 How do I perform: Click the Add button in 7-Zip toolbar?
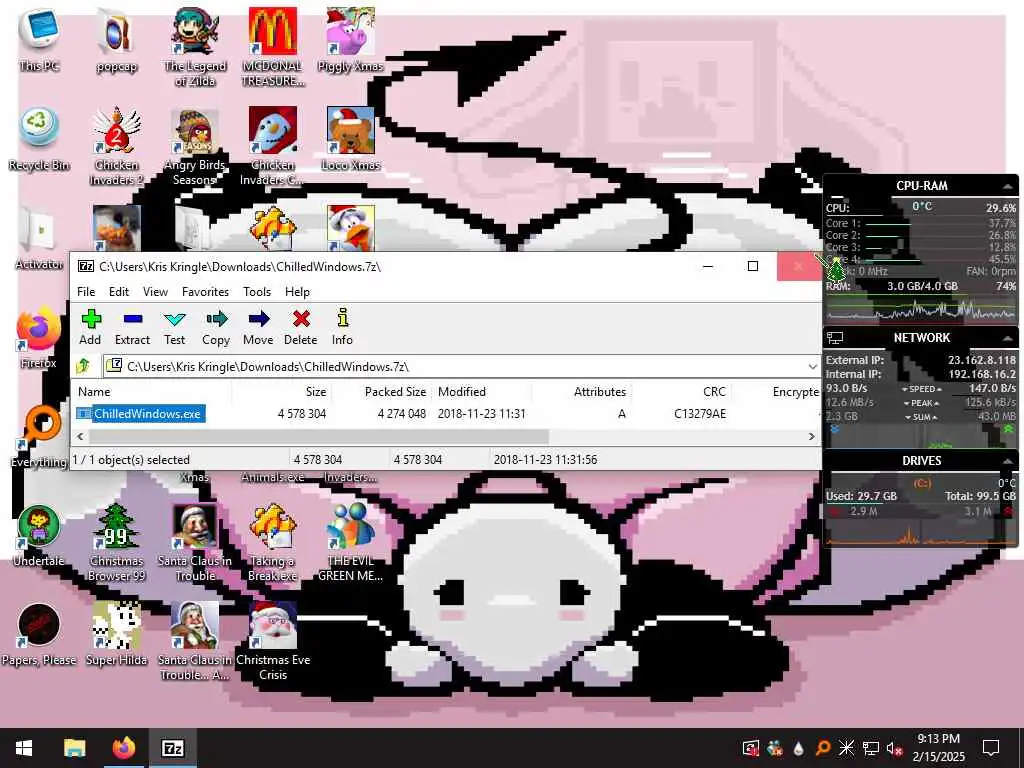(90, 327)
